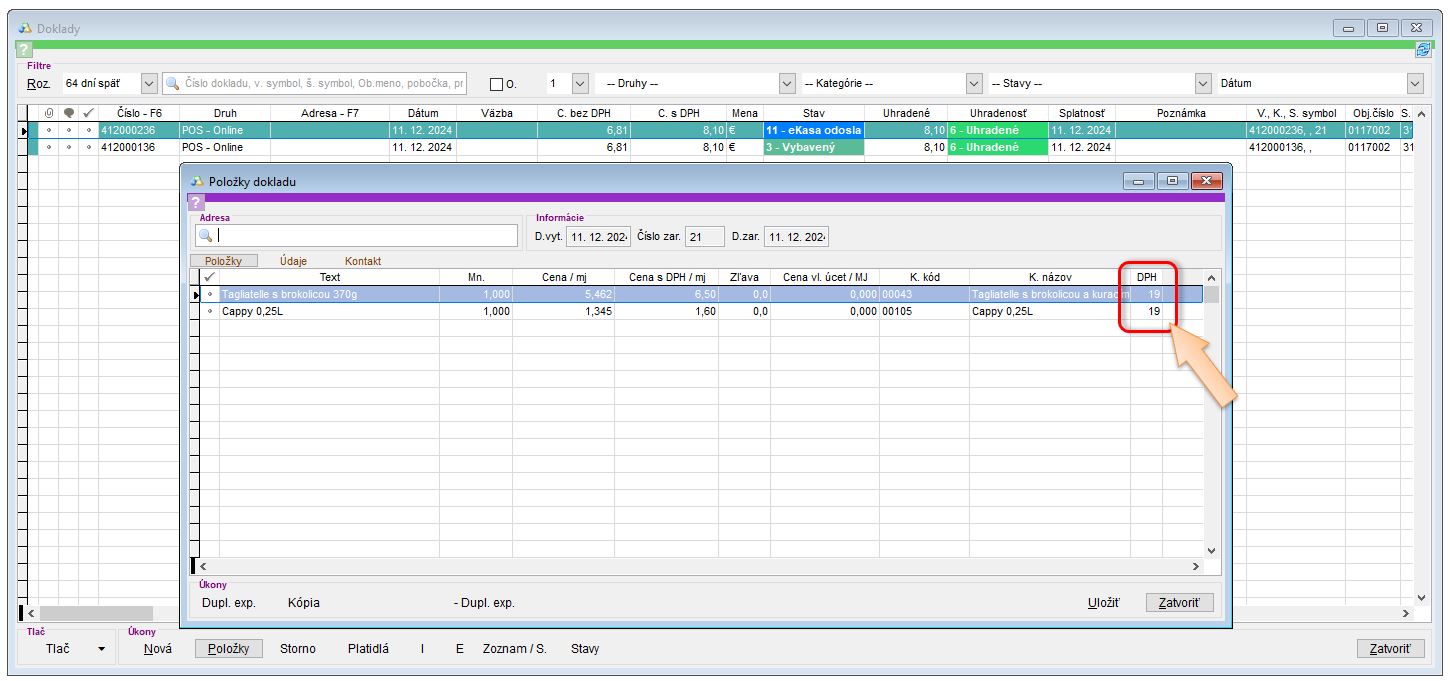Switch to the Kontakt tab
Screen dimensions: 1450x681
[363, 261]
